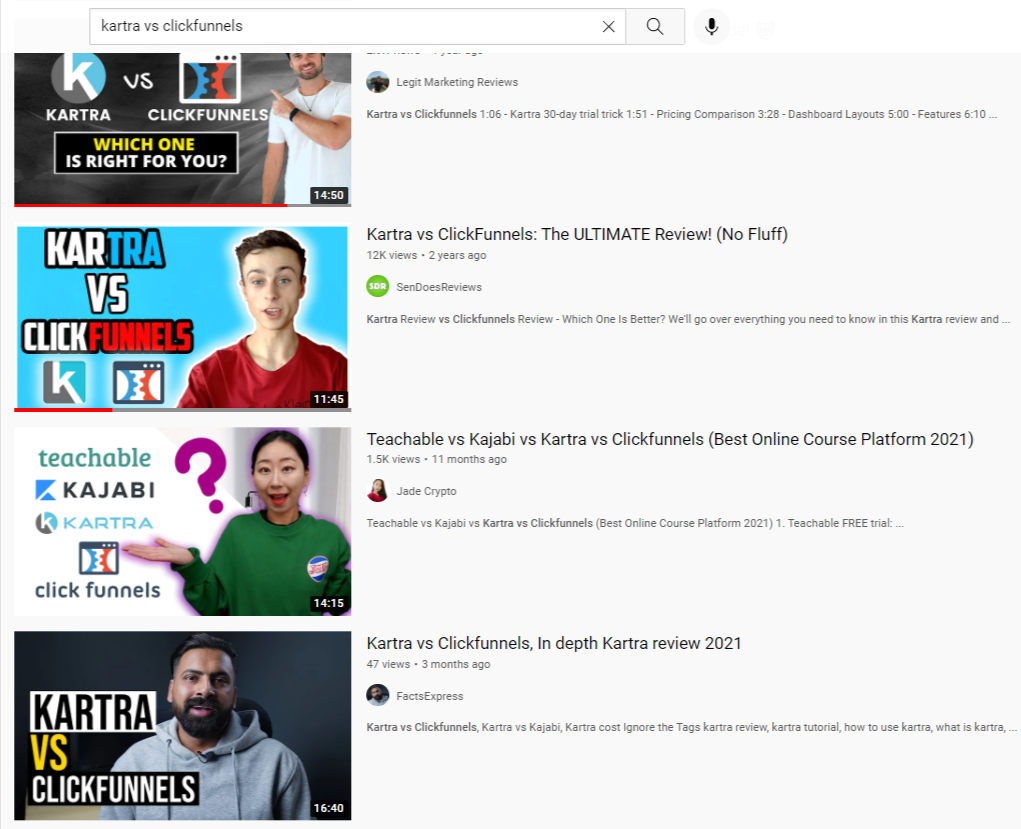
Task: Open 'Kartra vs ClickFunnels: The ULTIMATE Review!' title
Action: coord(577,234)
